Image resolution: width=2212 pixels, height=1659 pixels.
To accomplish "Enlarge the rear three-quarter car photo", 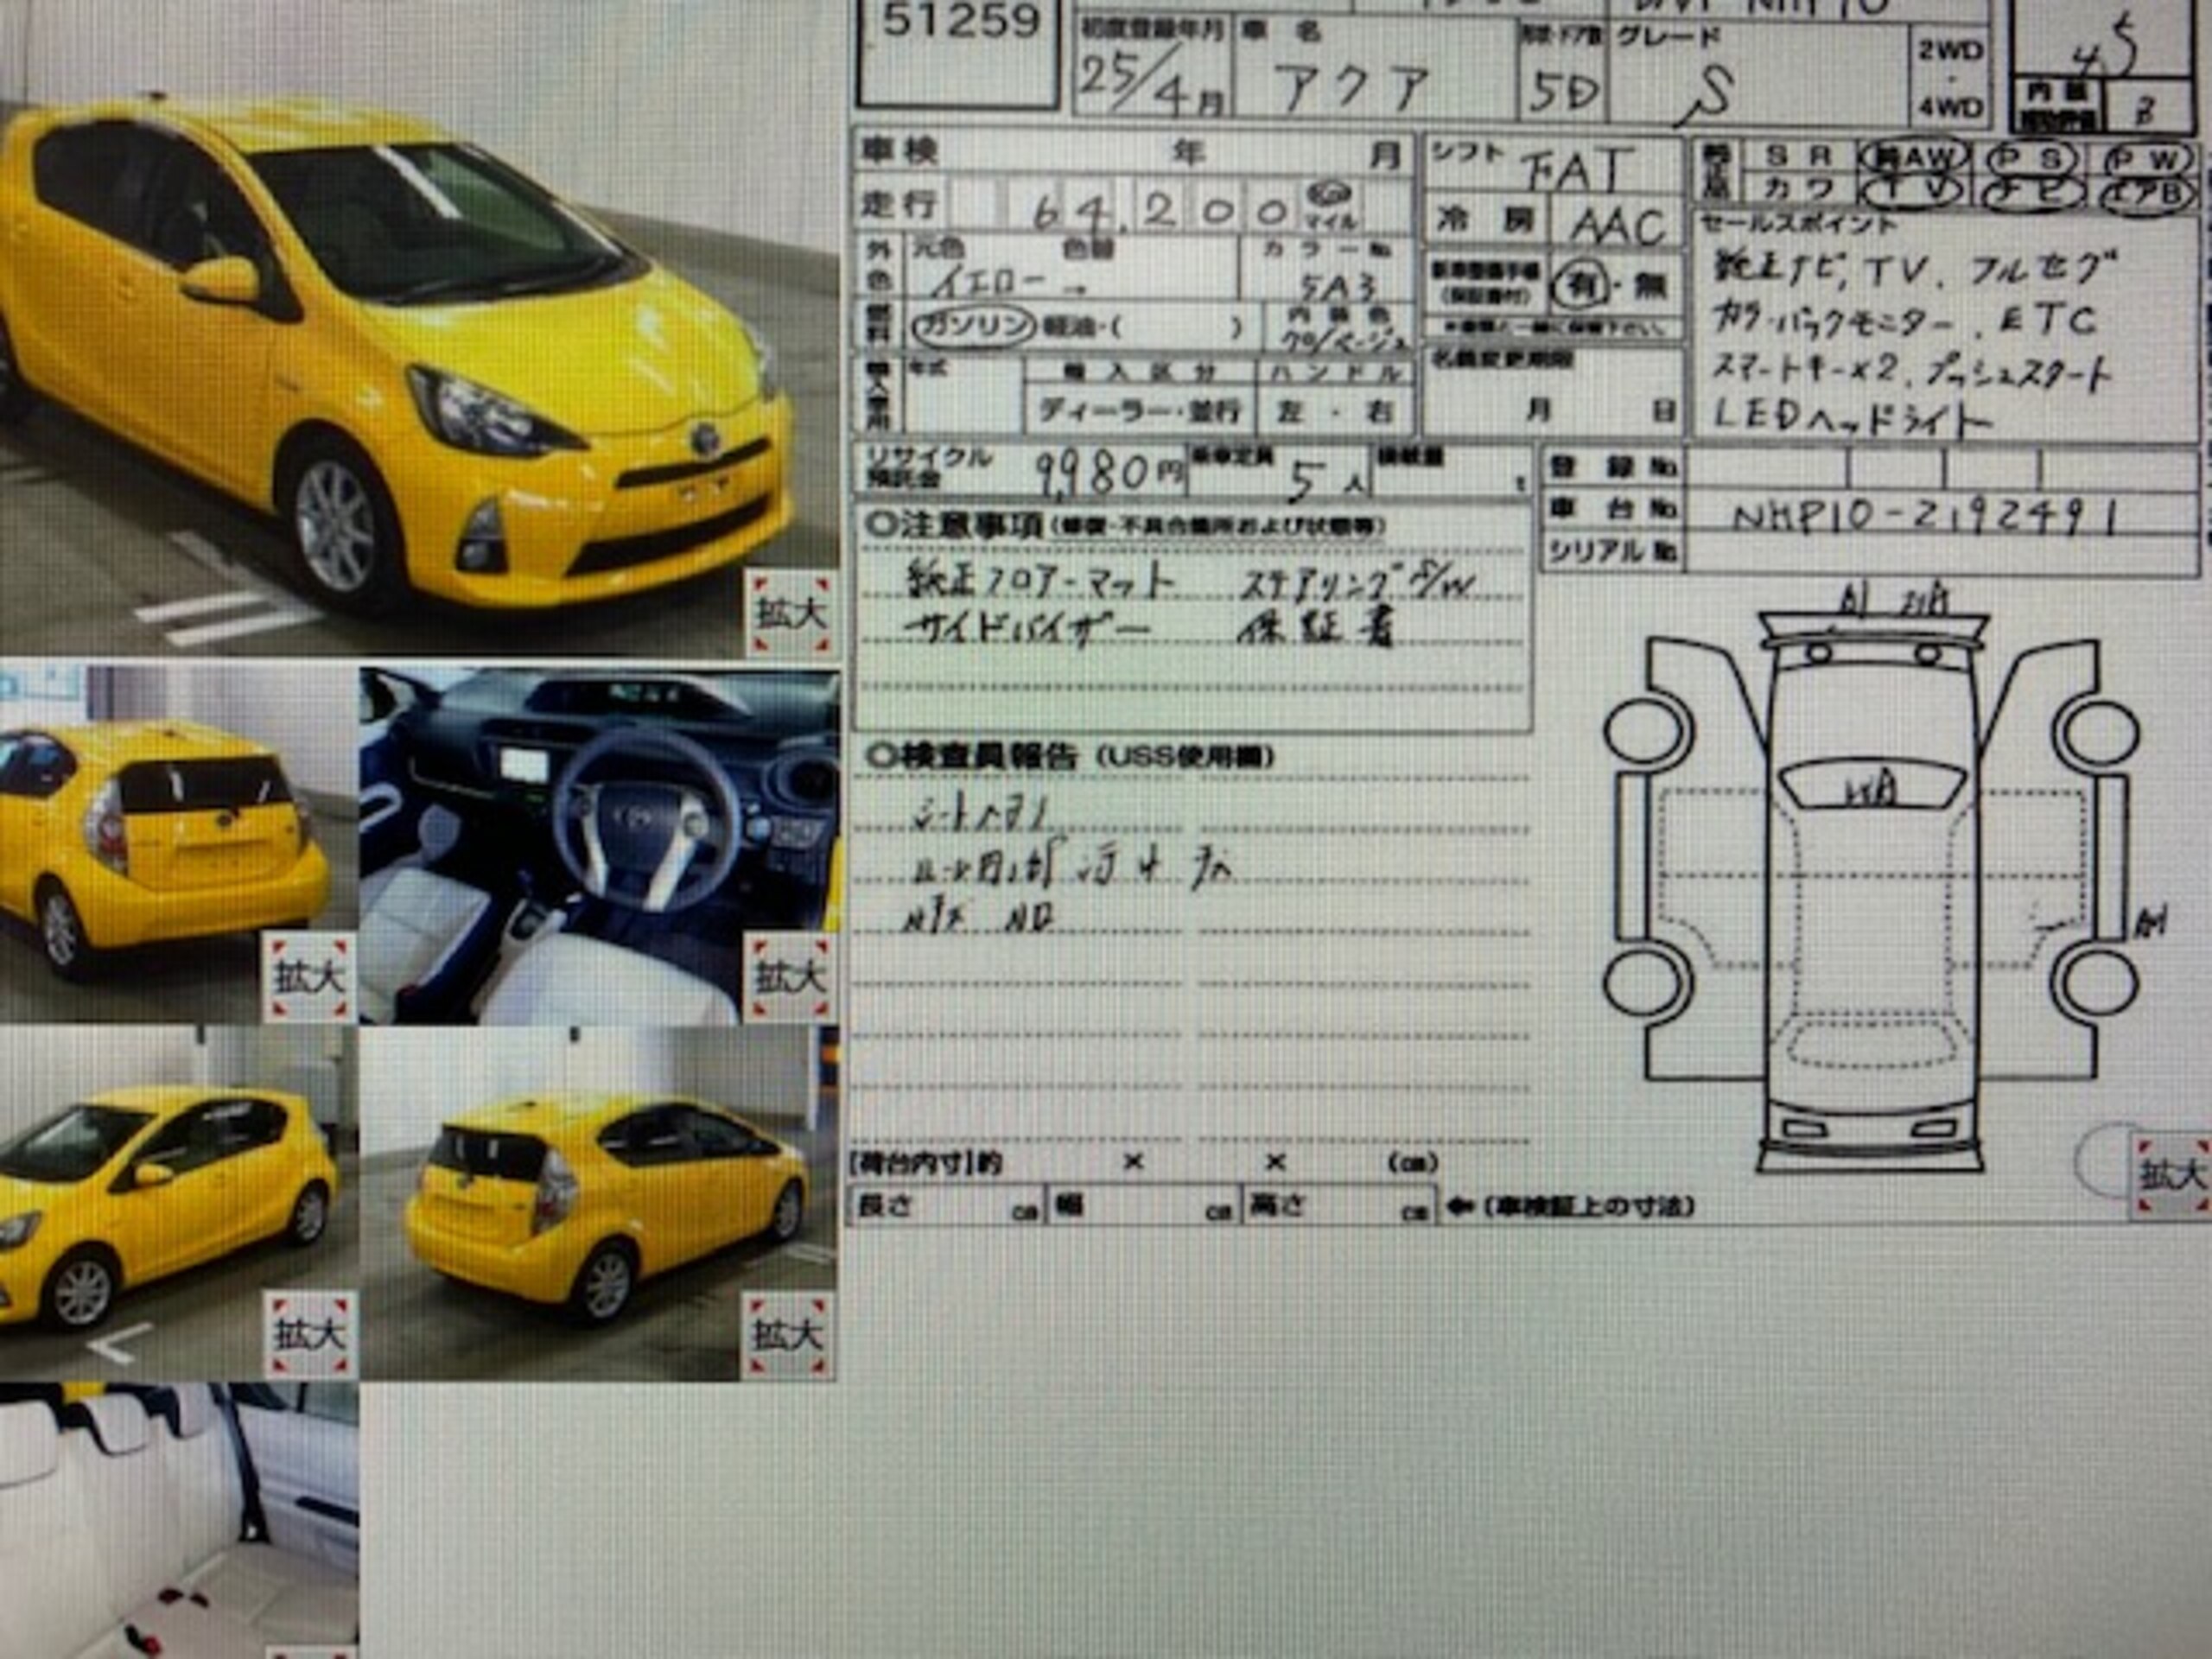I will coord(789,1334).
